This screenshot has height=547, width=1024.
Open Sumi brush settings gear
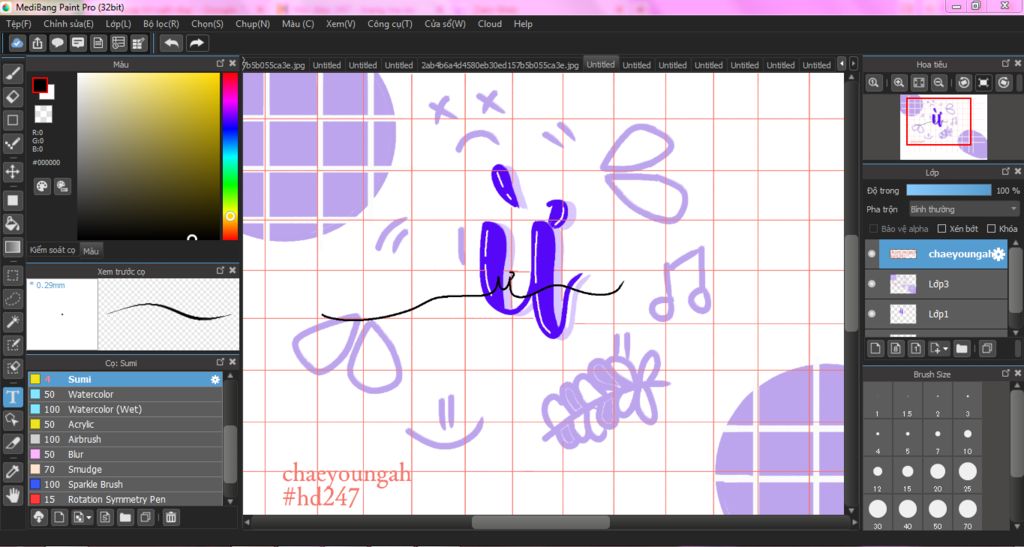click(x=215, y=379)
